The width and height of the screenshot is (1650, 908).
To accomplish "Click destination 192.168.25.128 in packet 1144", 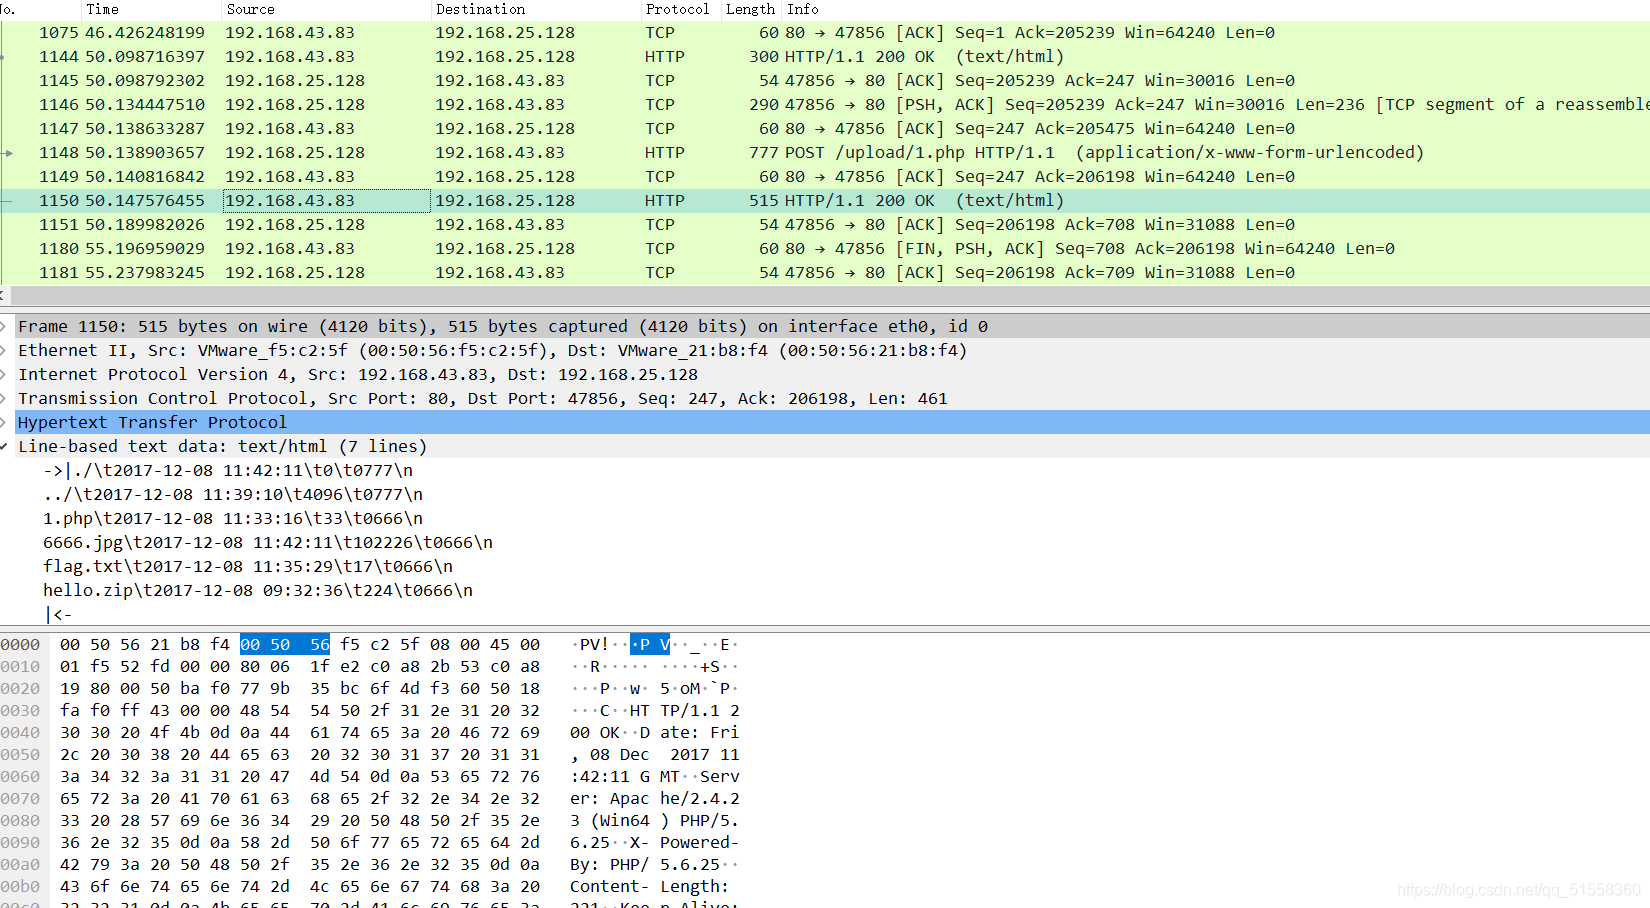I will 505,56.
